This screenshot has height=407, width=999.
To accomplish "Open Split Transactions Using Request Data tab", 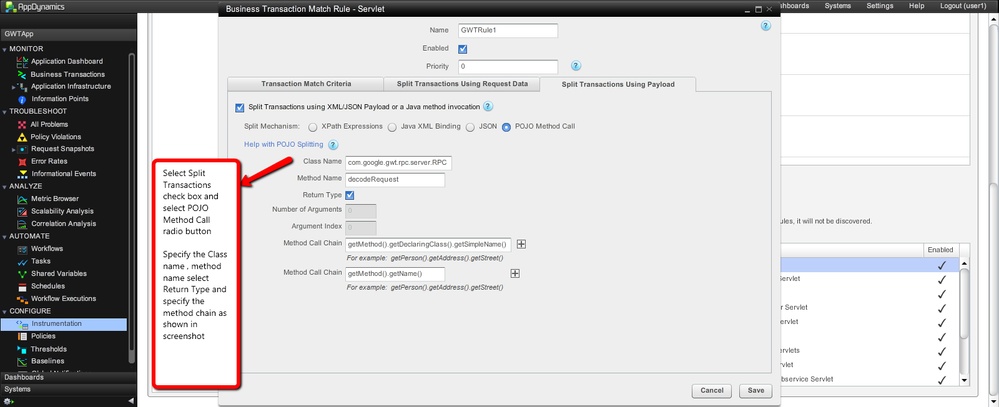I will [x=463, y=83].
